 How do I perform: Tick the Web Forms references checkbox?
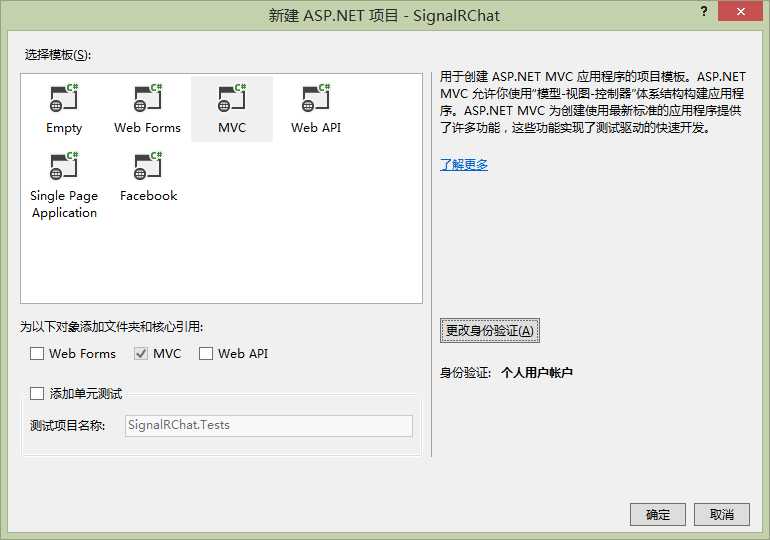(x=37, y=353)
